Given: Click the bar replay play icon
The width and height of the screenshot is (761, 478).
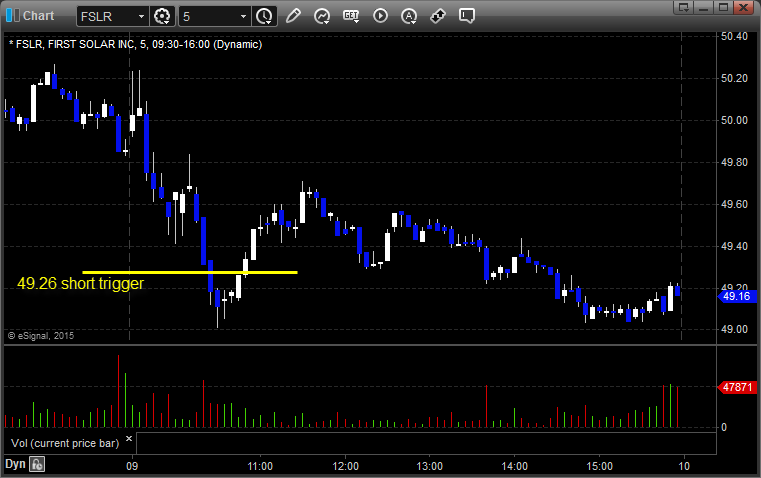Looking at the screenshot, I should pos(380,16).
